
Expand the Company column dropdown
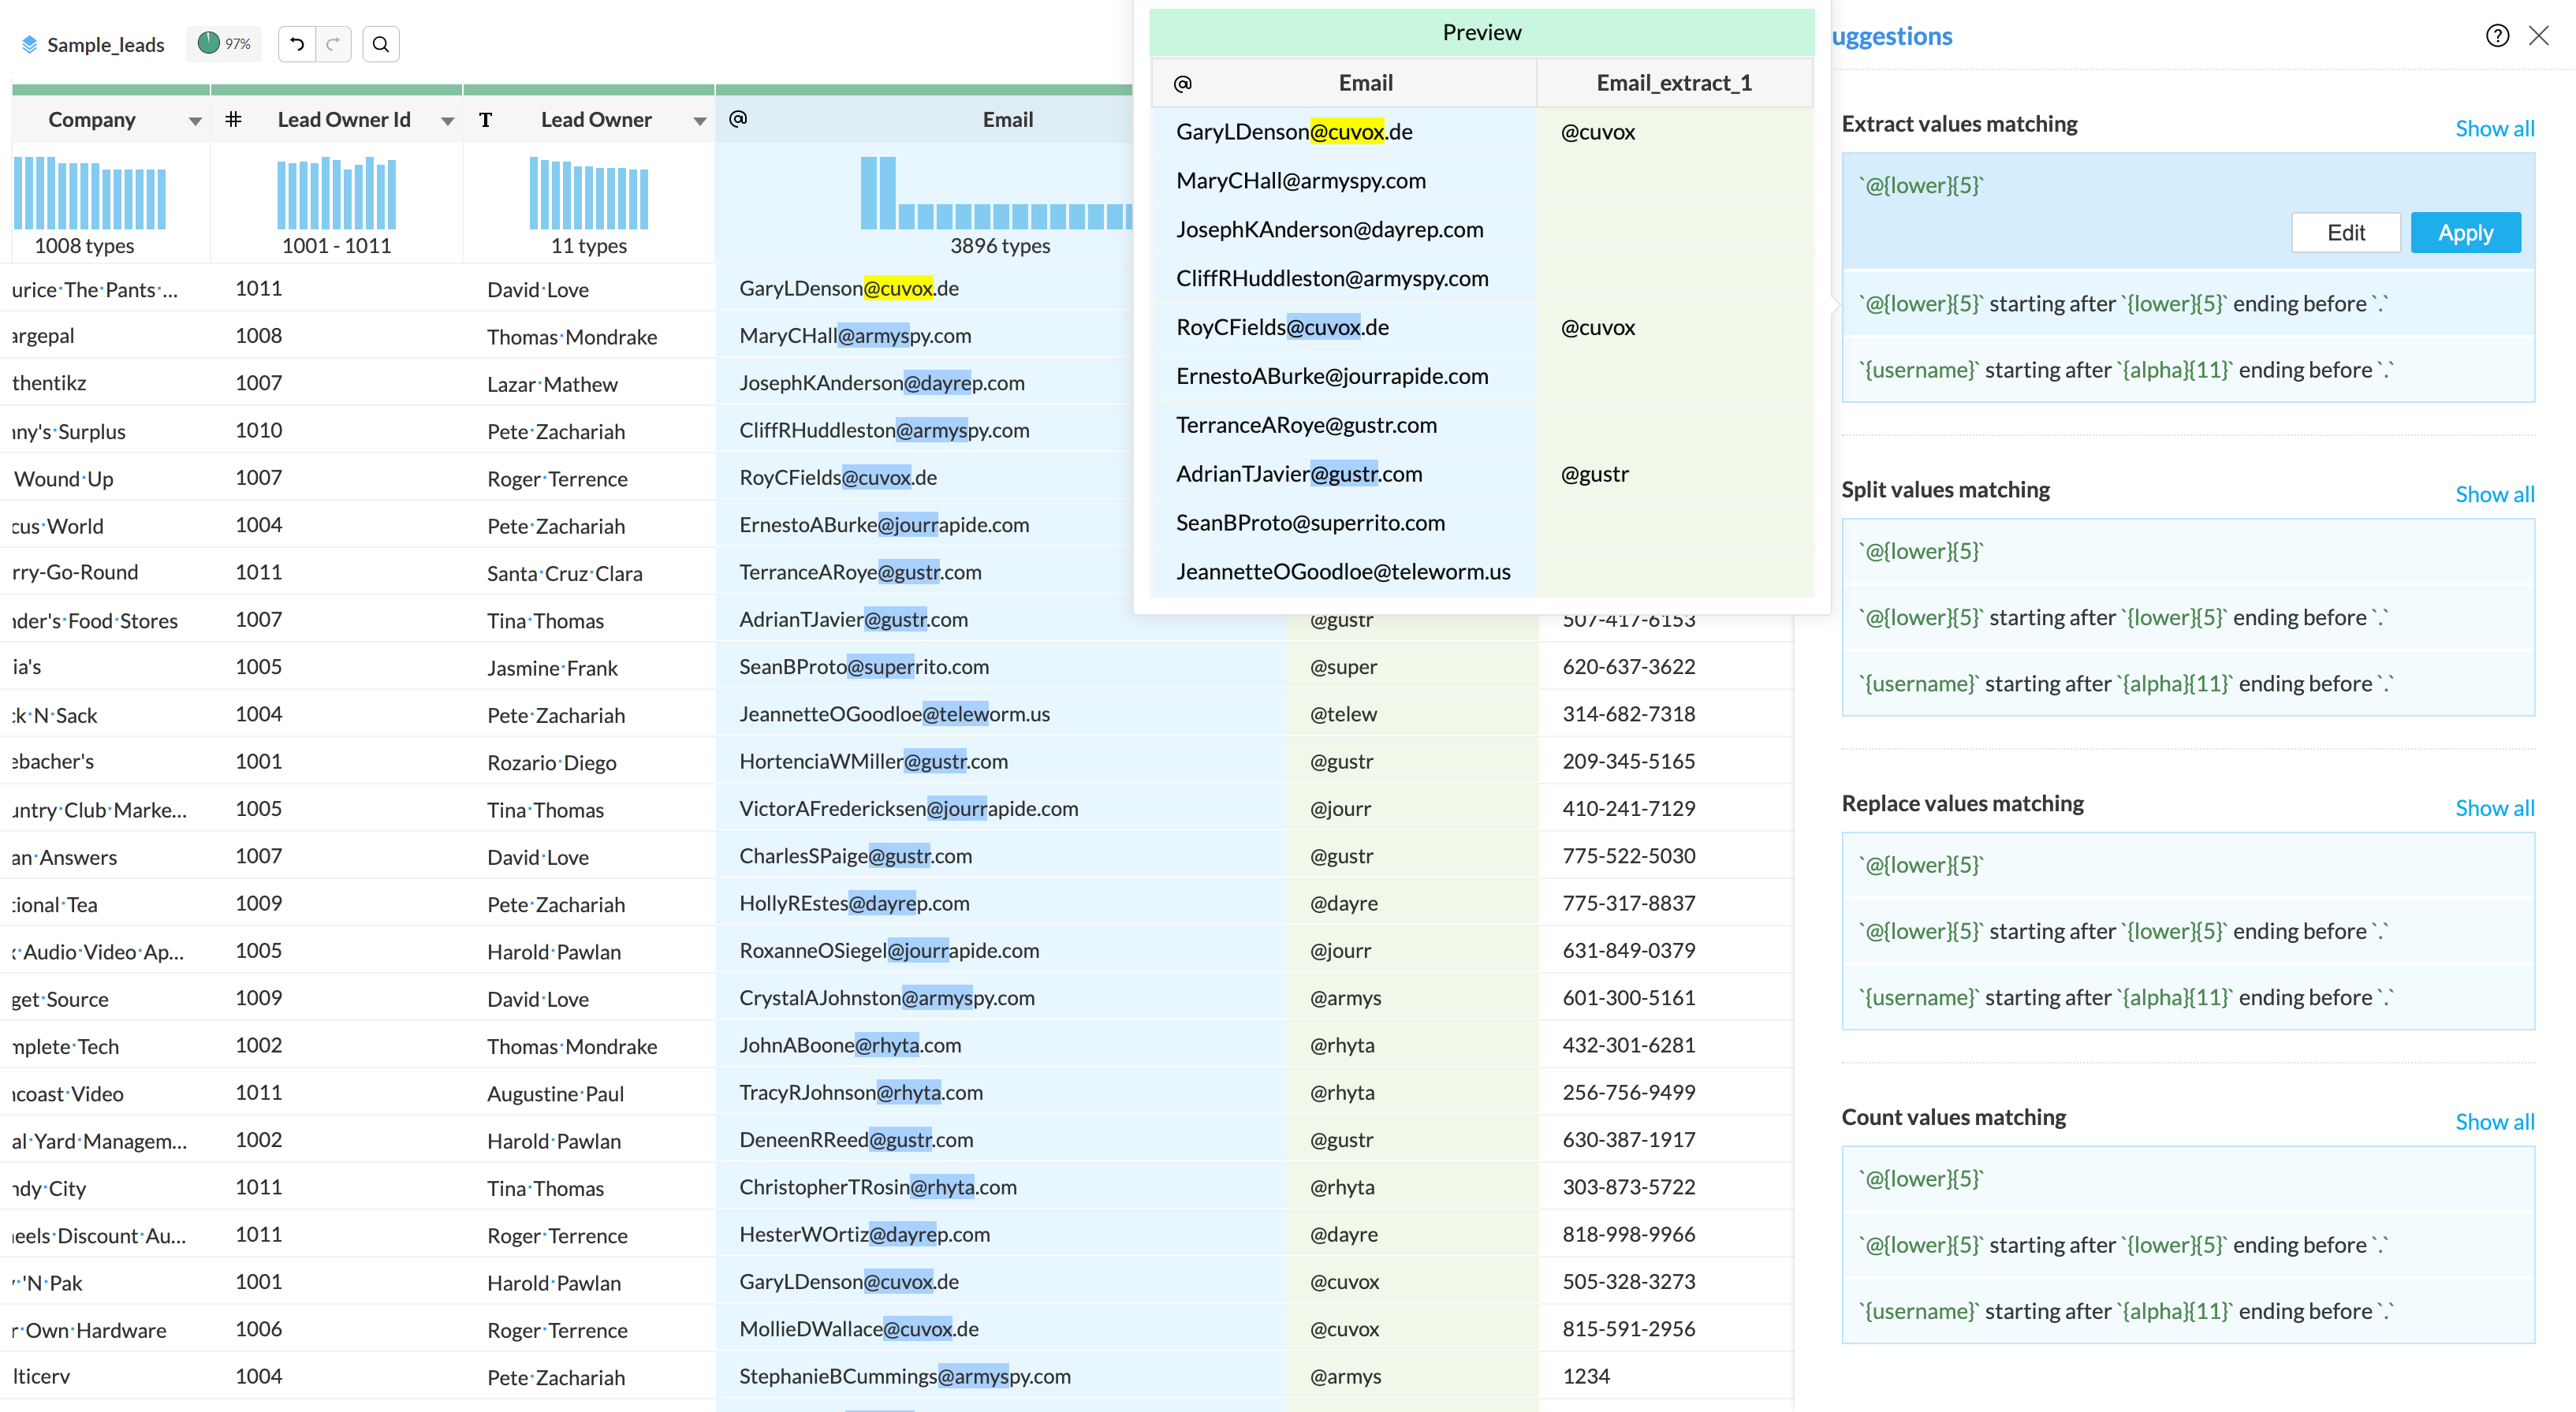(195, 121)
